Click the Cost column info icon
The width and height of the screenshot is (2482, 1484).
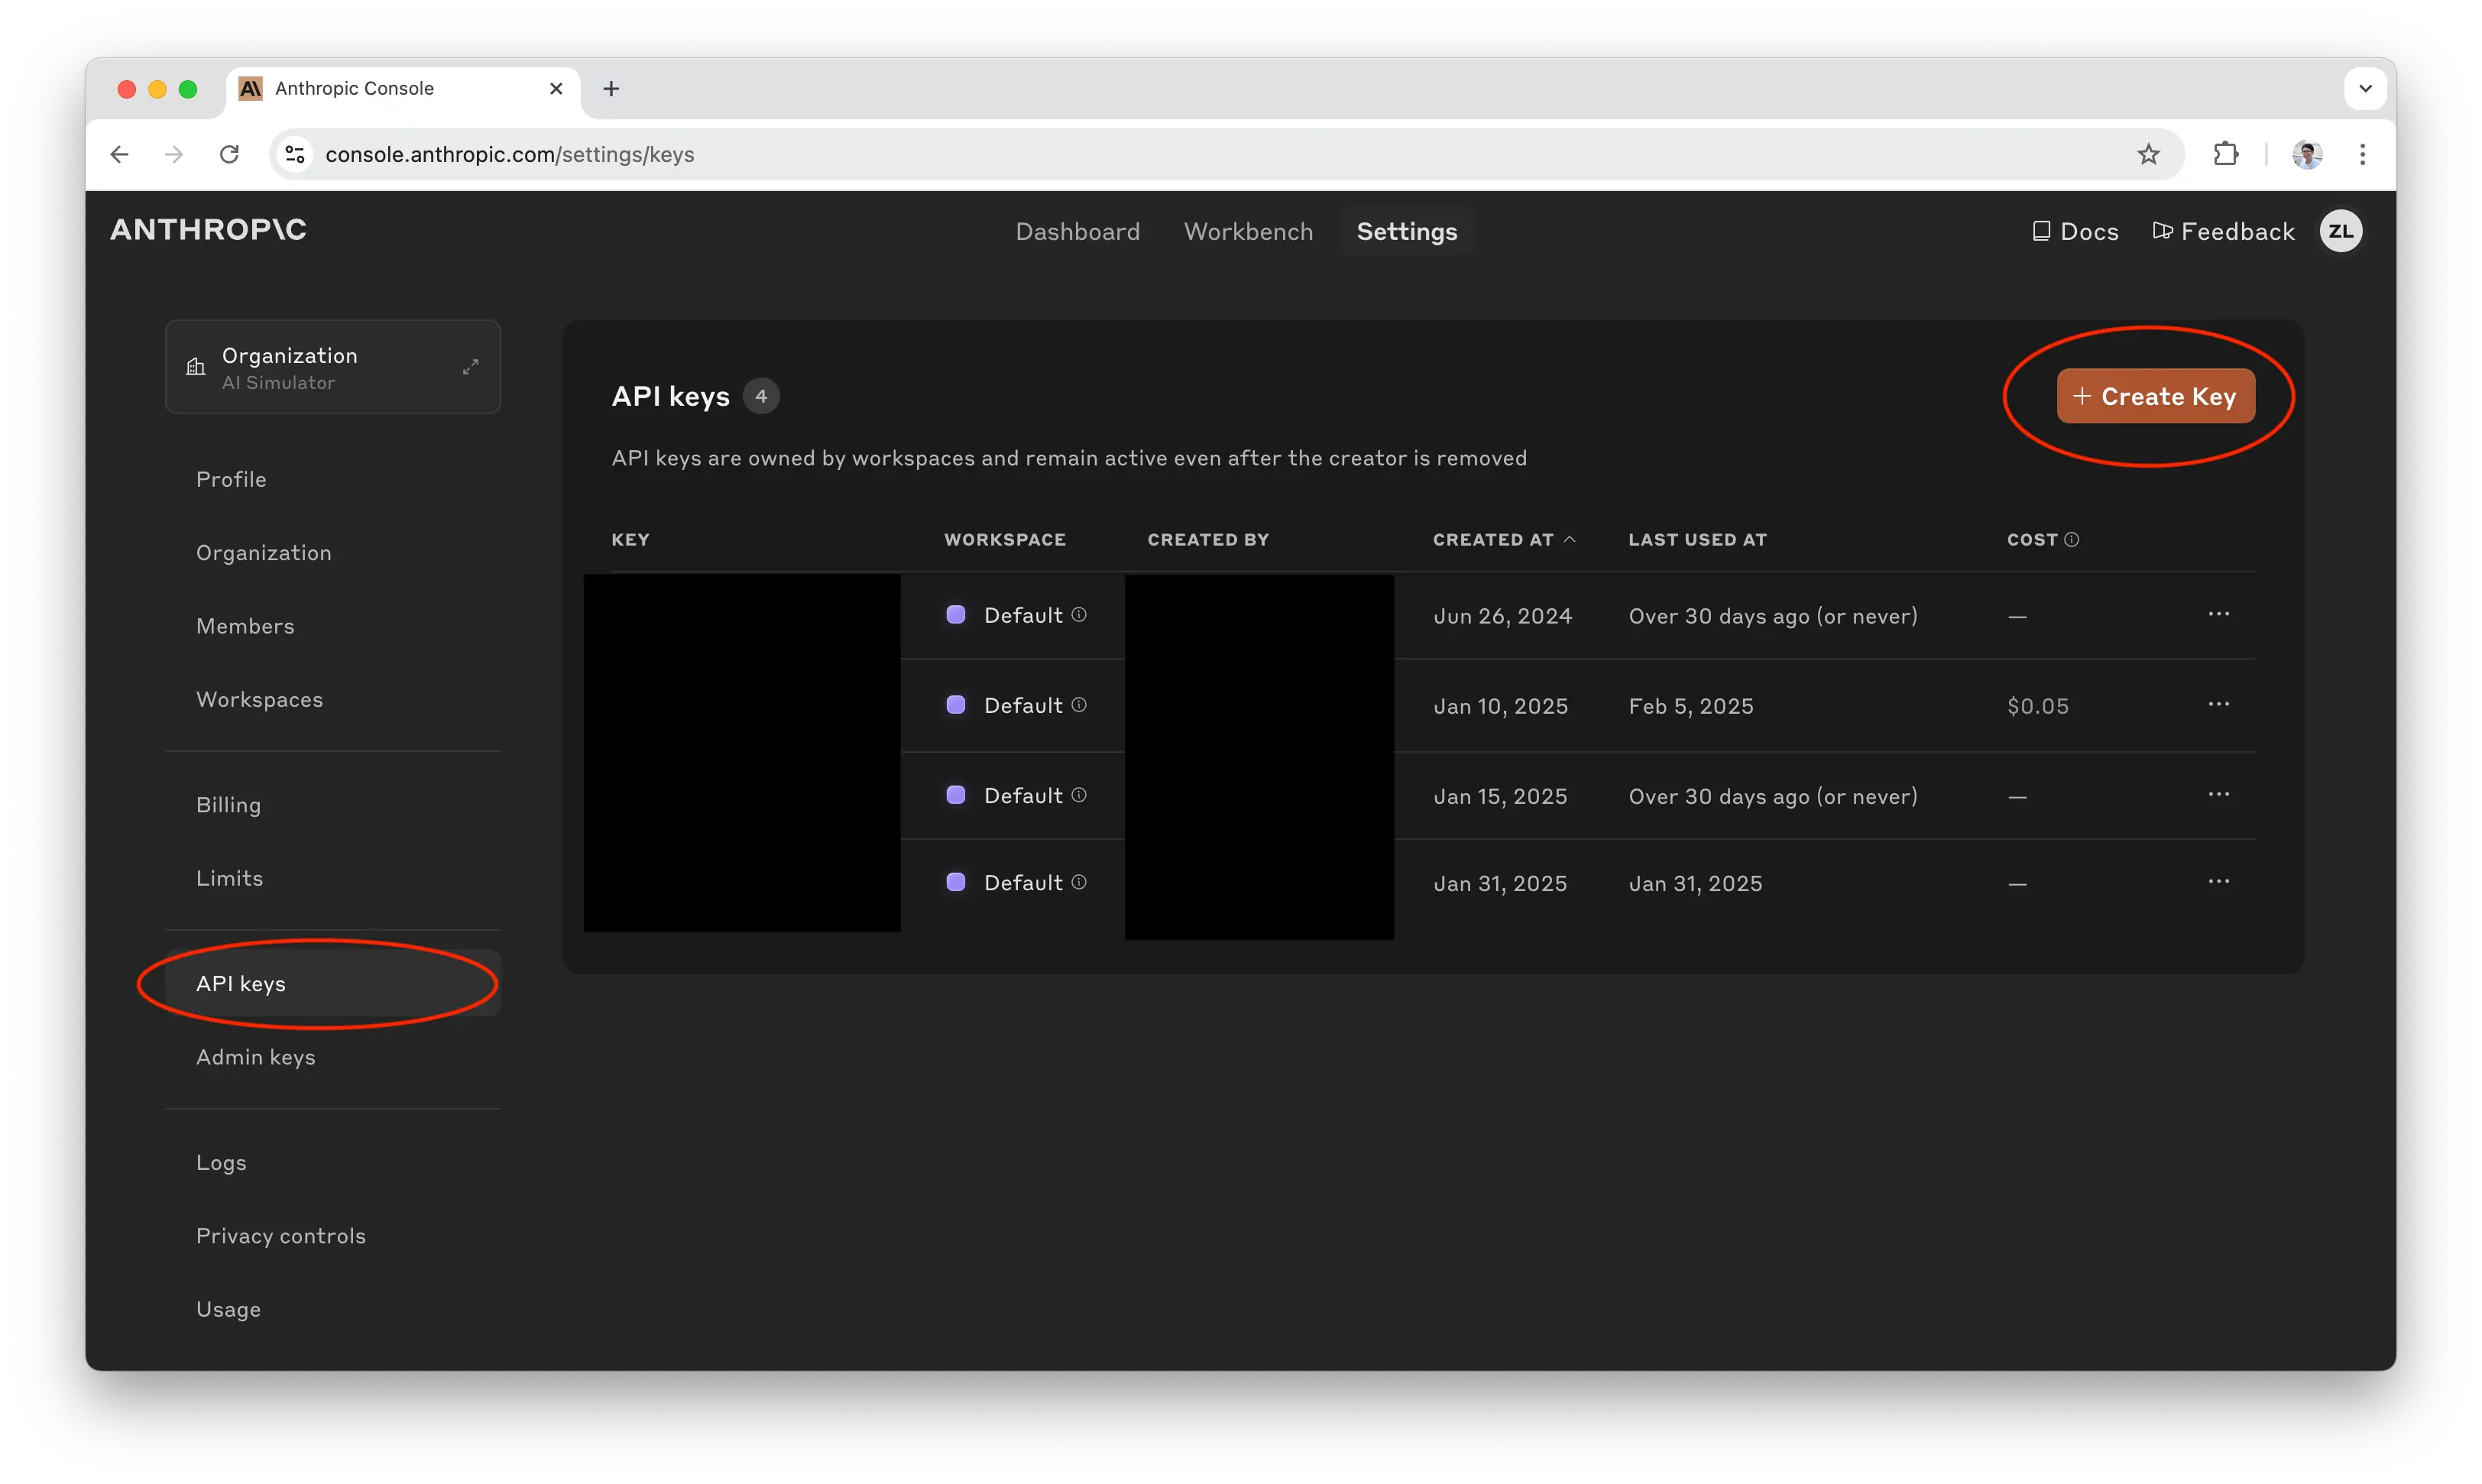coord(2072,539)
